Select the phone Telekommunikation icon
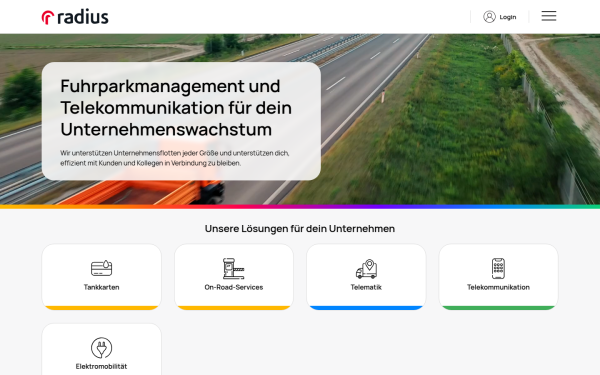This screenshot has height=375, width=600. point(498,269)
